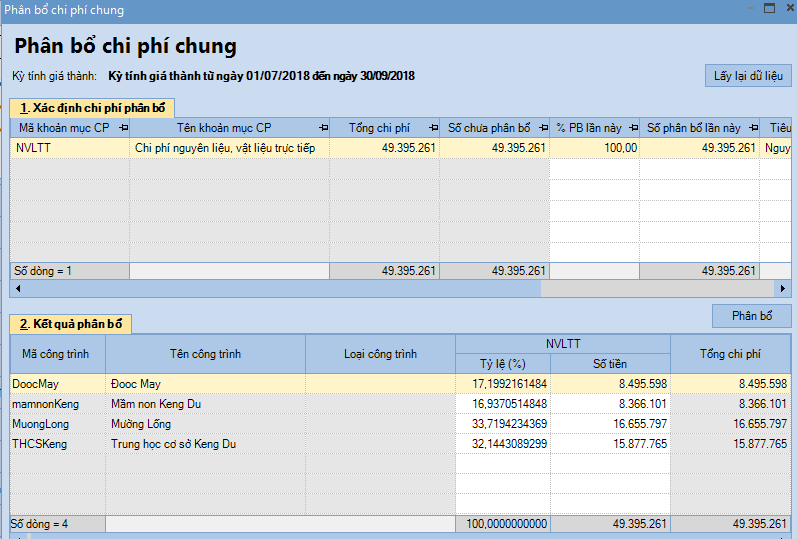Edit the 16,9370514848 ratio cell
This screenshot has height=539, width=797.
click(503, 404)
